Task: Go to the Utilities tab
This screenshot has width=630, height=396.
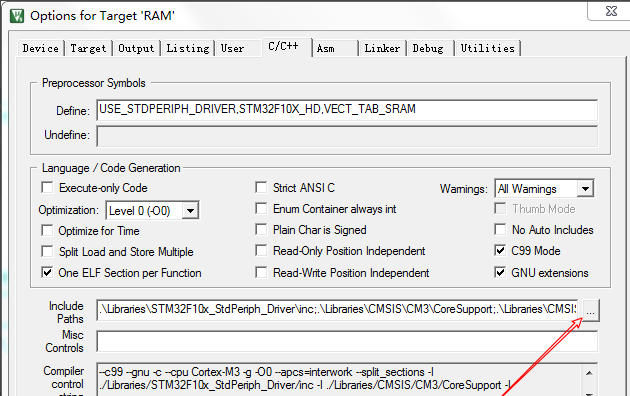Action: click(x=487, y=49)
